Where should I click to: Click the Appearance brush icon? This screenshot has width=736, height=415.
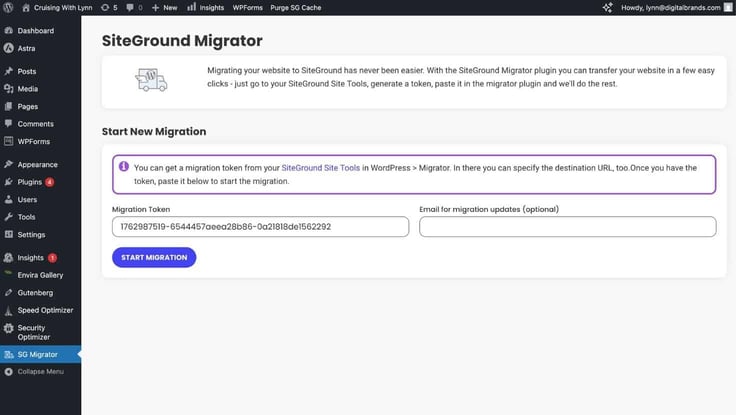[8, 164]
